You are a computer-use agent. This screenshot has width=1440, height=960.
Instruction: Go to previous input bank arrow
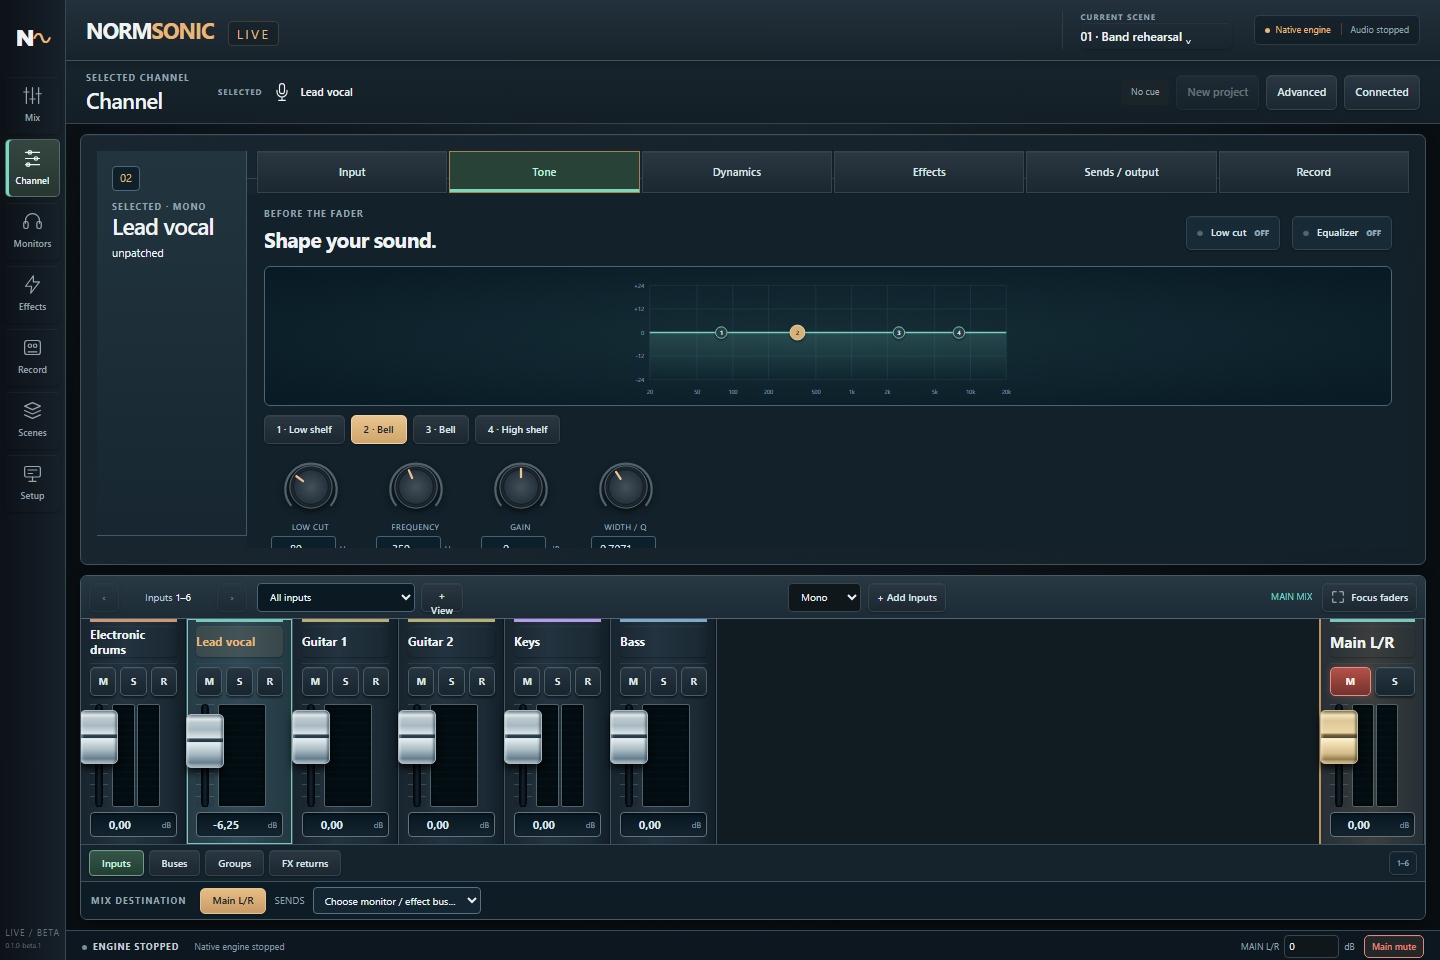(x=104, y=598)
